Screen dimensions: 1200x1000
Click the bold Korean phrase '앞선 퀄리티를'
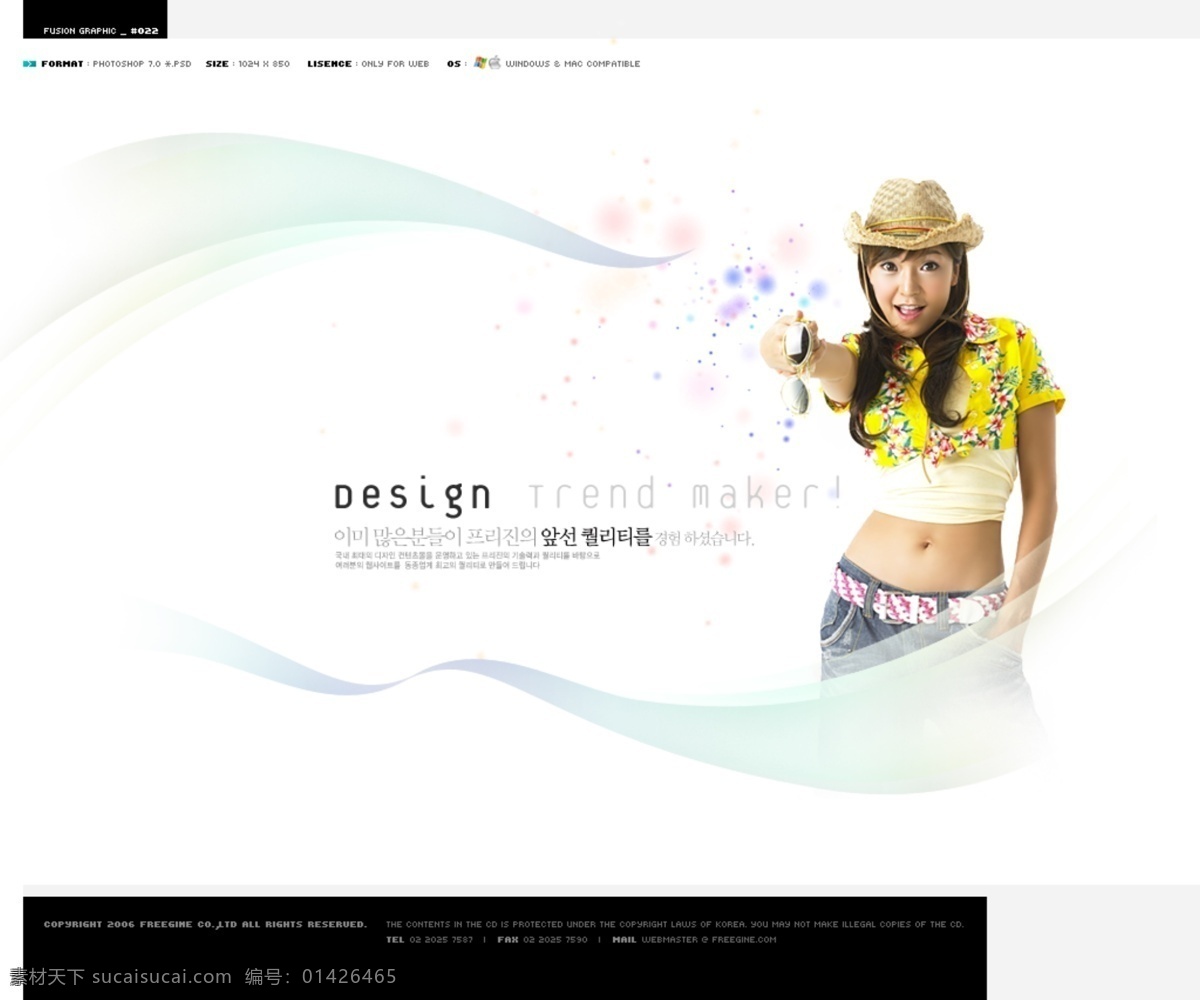pos(596,537)
